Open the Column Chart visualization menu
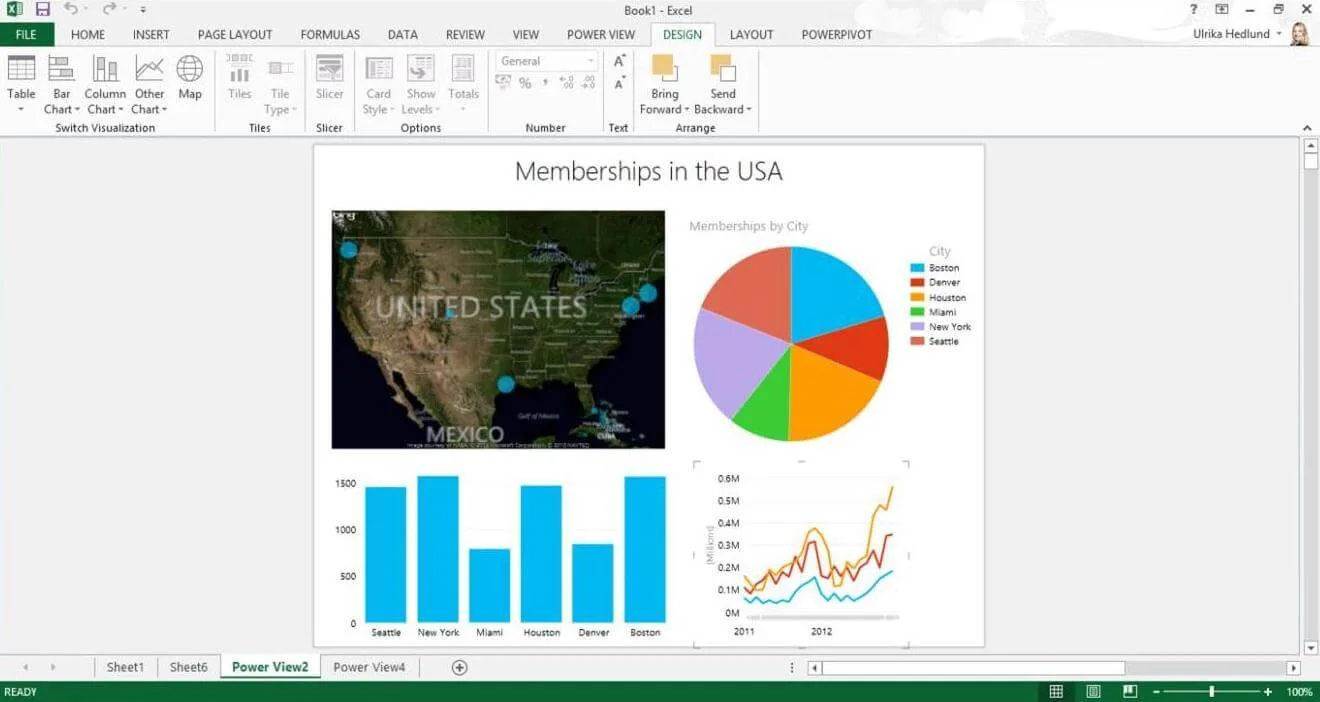The height and width of the screenshot is (702, 1320). (x=105, y=84)
